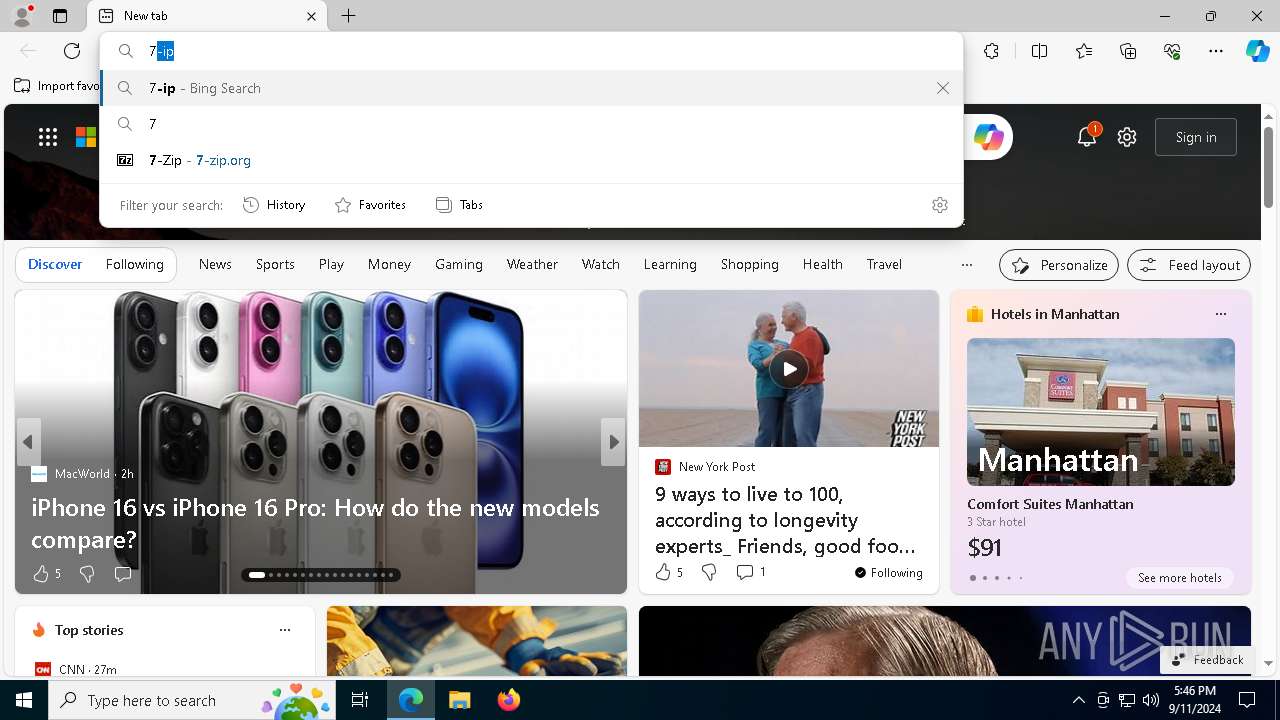Play the New York Post video
Screen dimensions: 1280x720
click(x=789, y=369)
